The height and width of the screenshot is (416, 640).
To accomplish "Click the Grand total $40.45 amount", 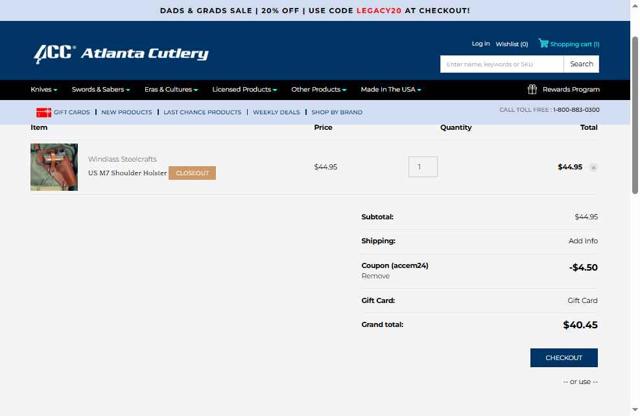I will click(x=580, y=325).
